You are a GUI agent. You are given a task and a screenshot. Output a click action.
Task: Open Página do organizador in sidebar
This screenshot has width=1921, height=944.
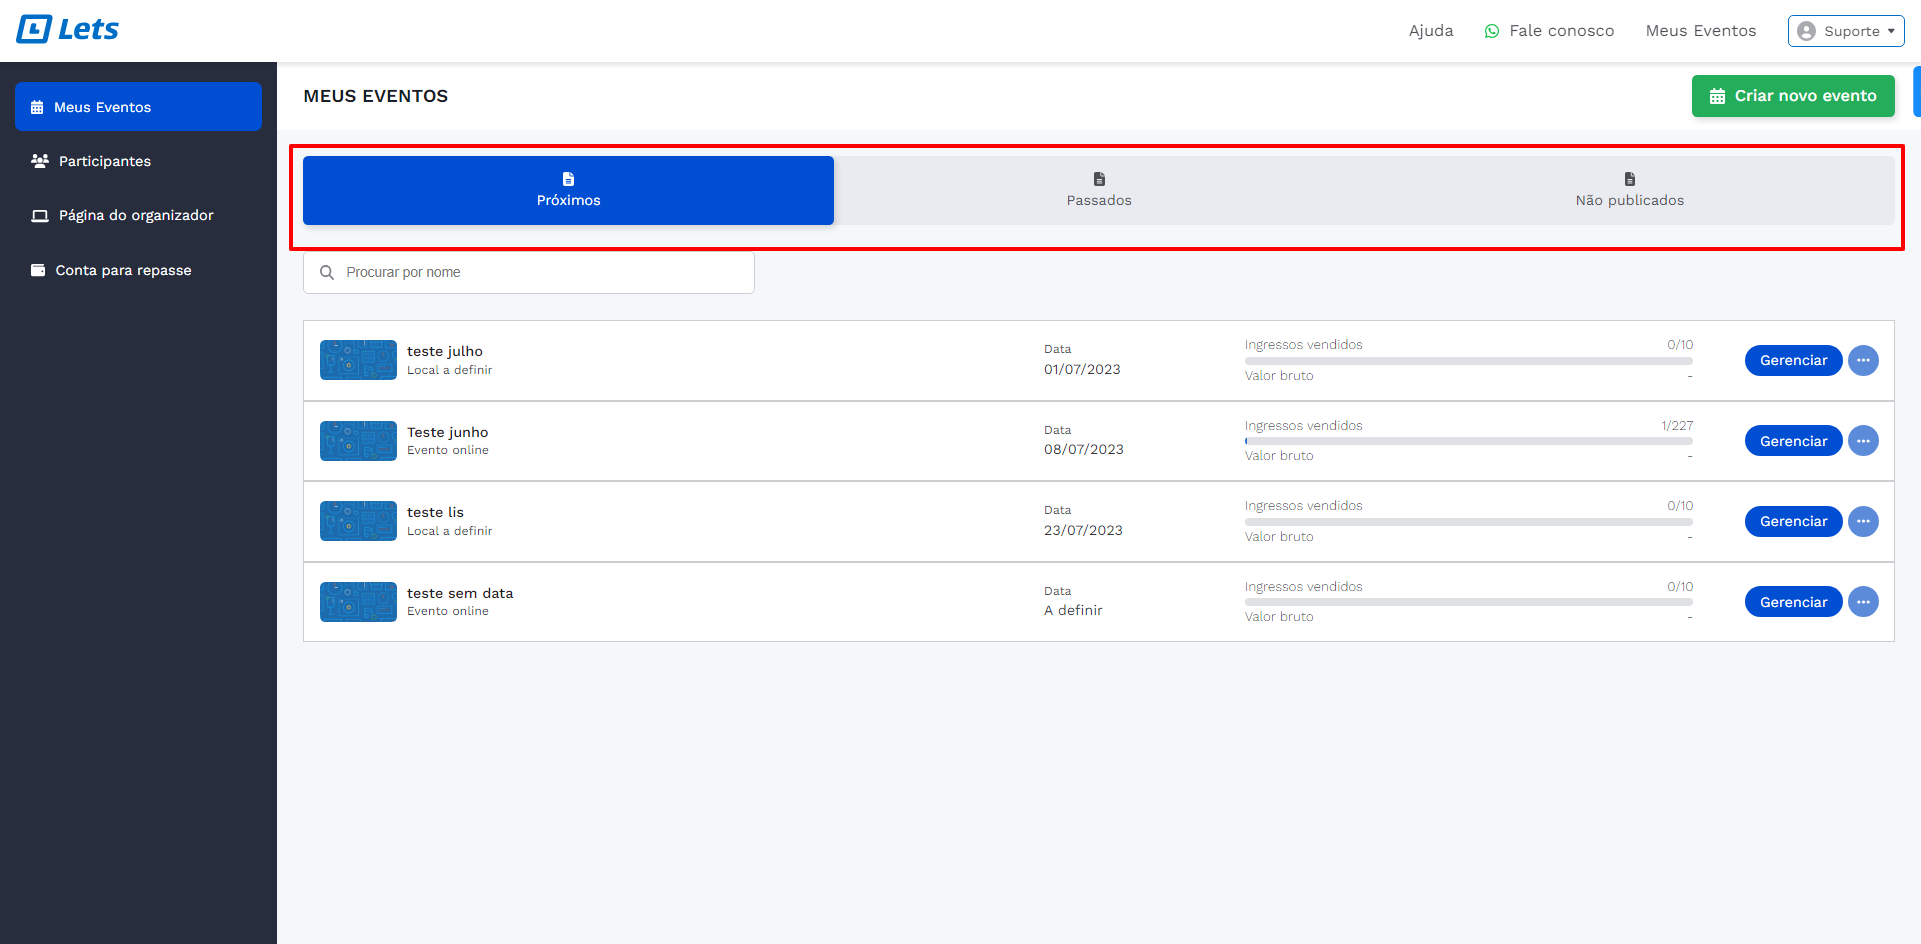[x=136, y=215]
